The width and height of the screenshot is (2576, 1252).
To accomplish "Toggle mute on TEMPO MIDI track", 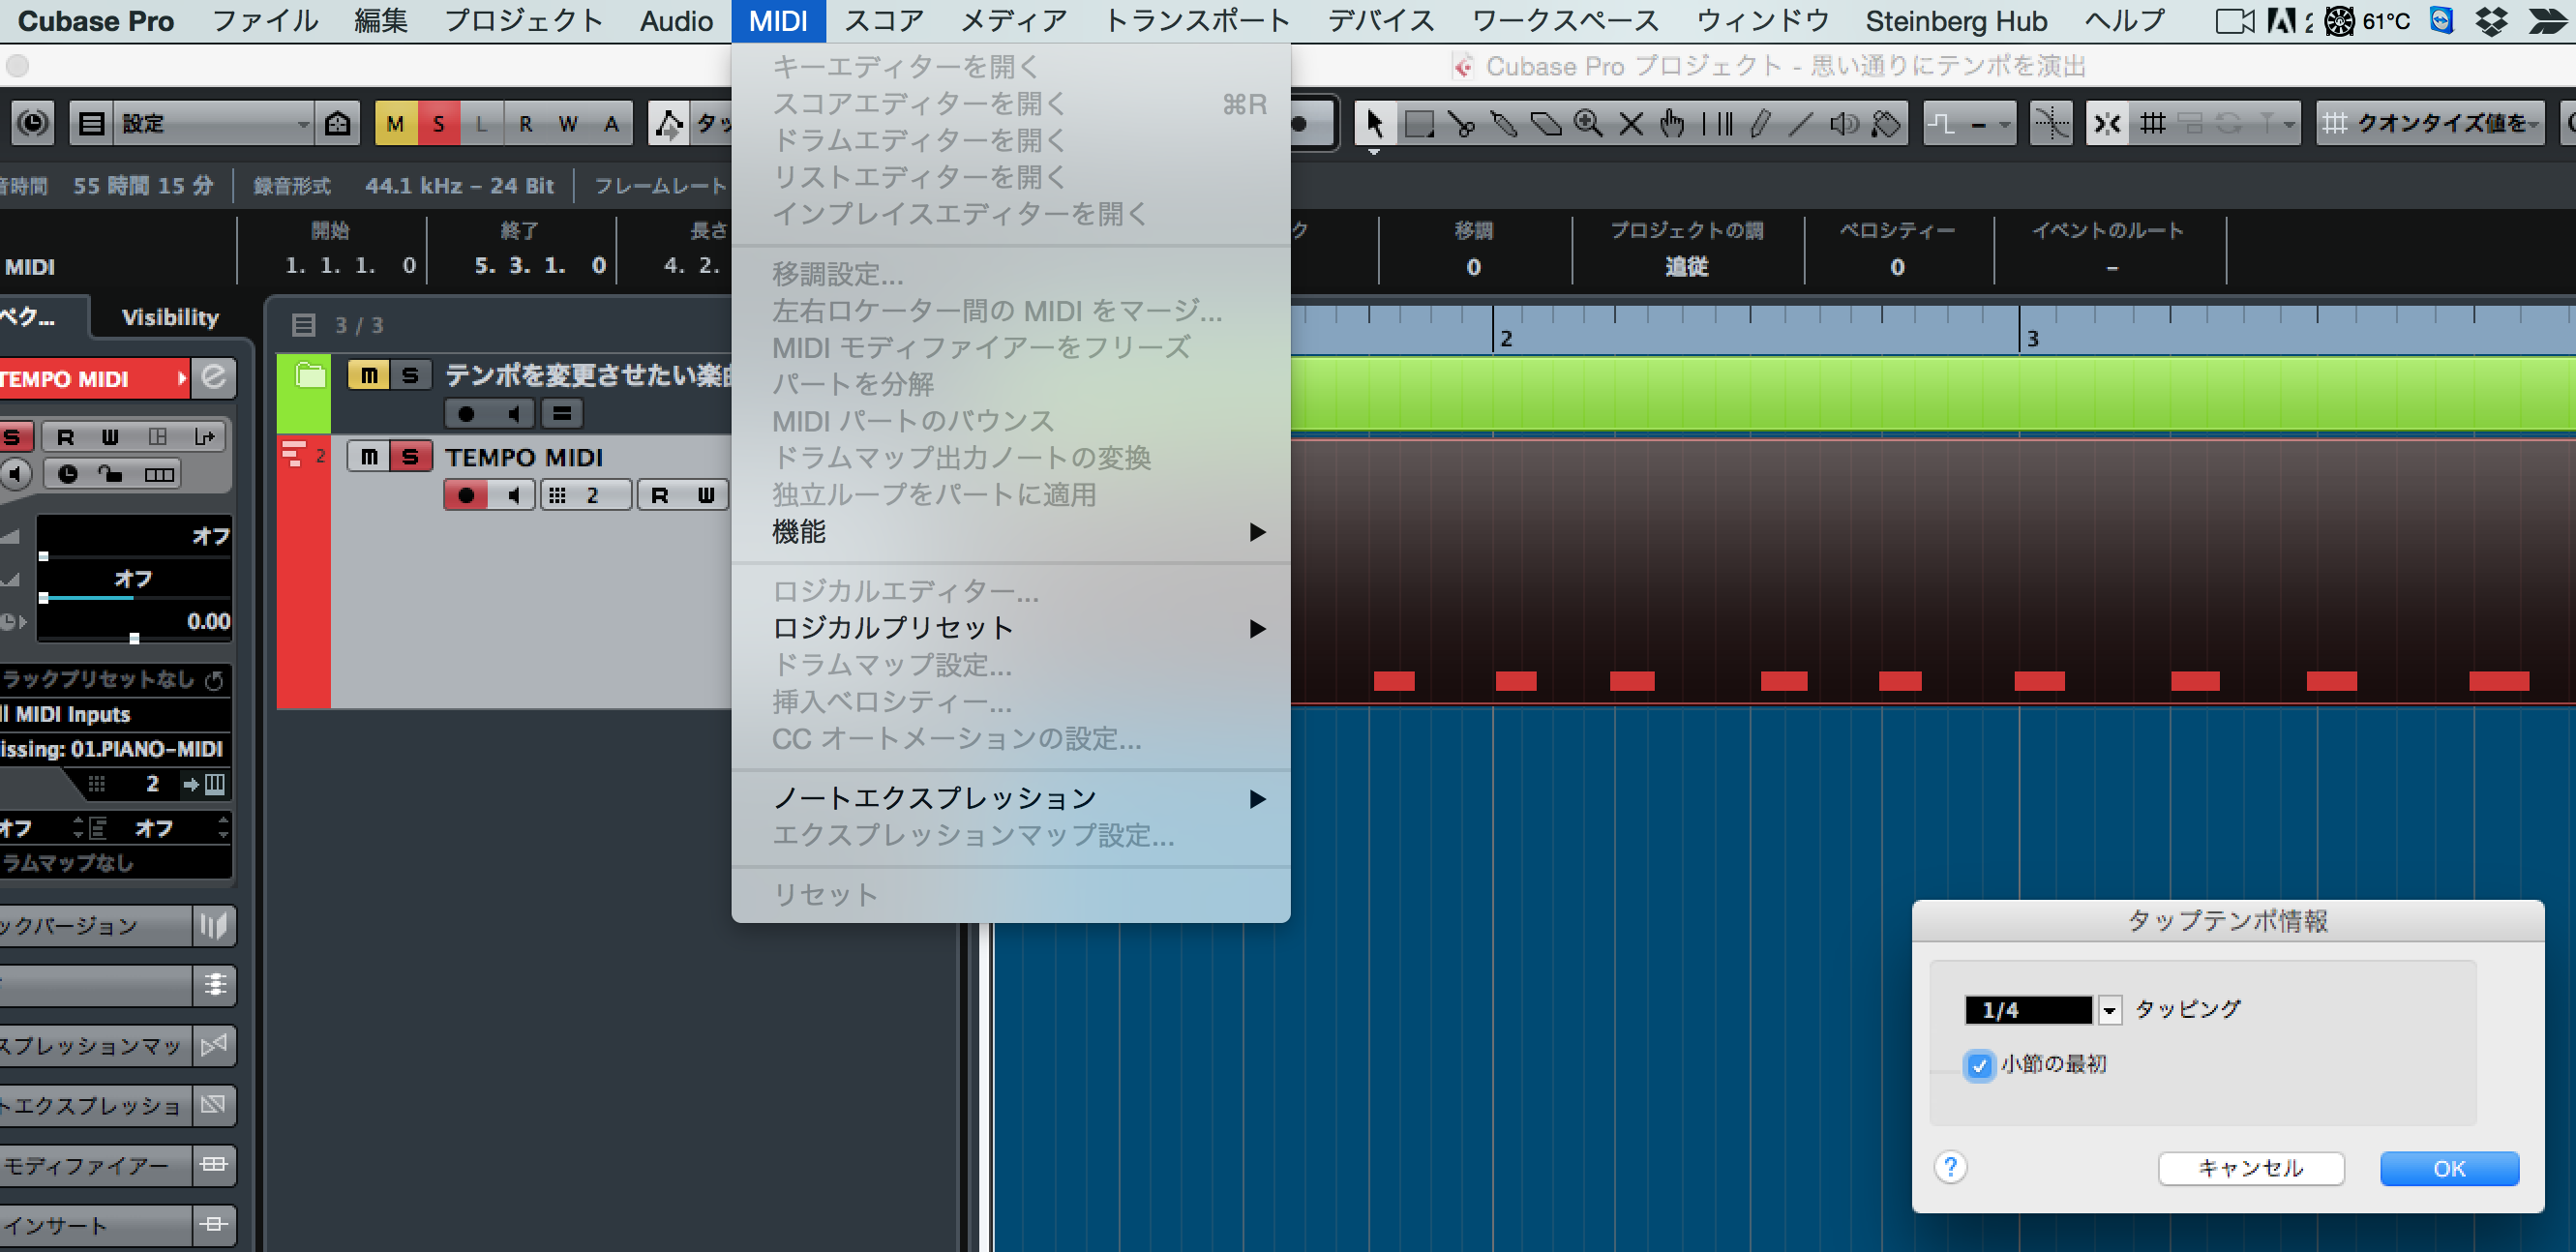I will (369, 456).
